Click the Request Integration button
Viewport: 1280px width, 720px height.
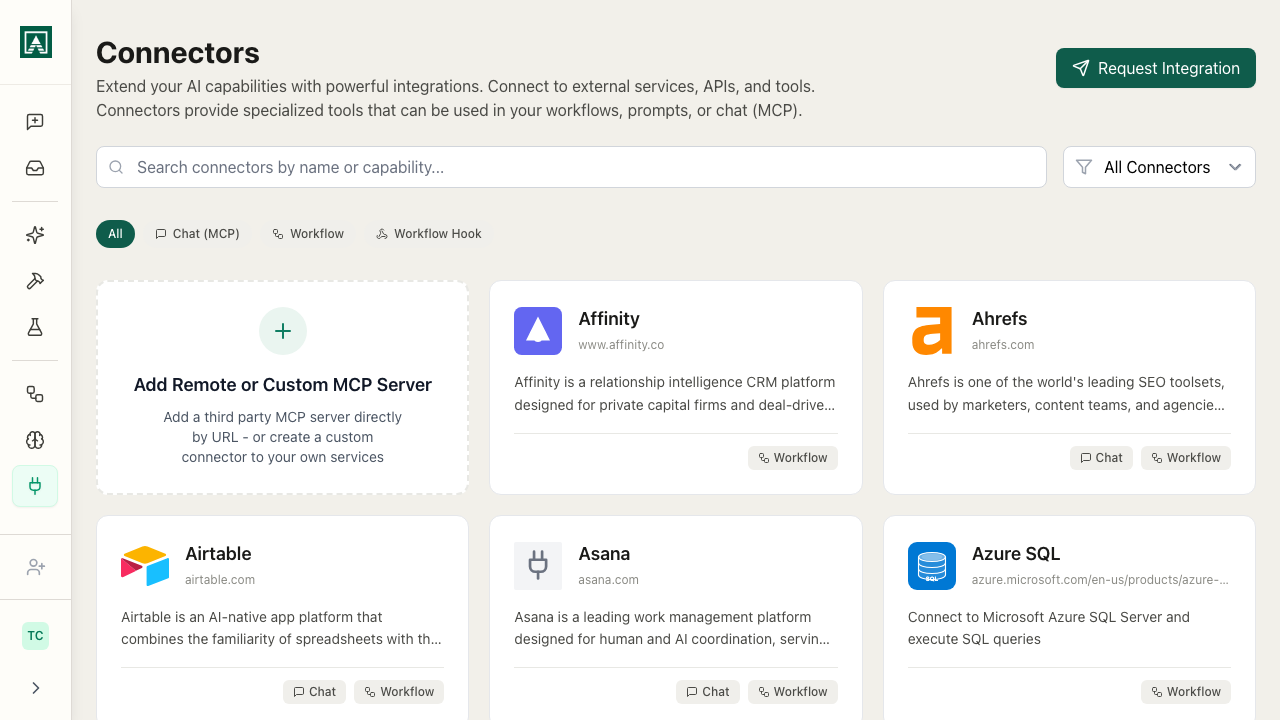click(1155, 68)
